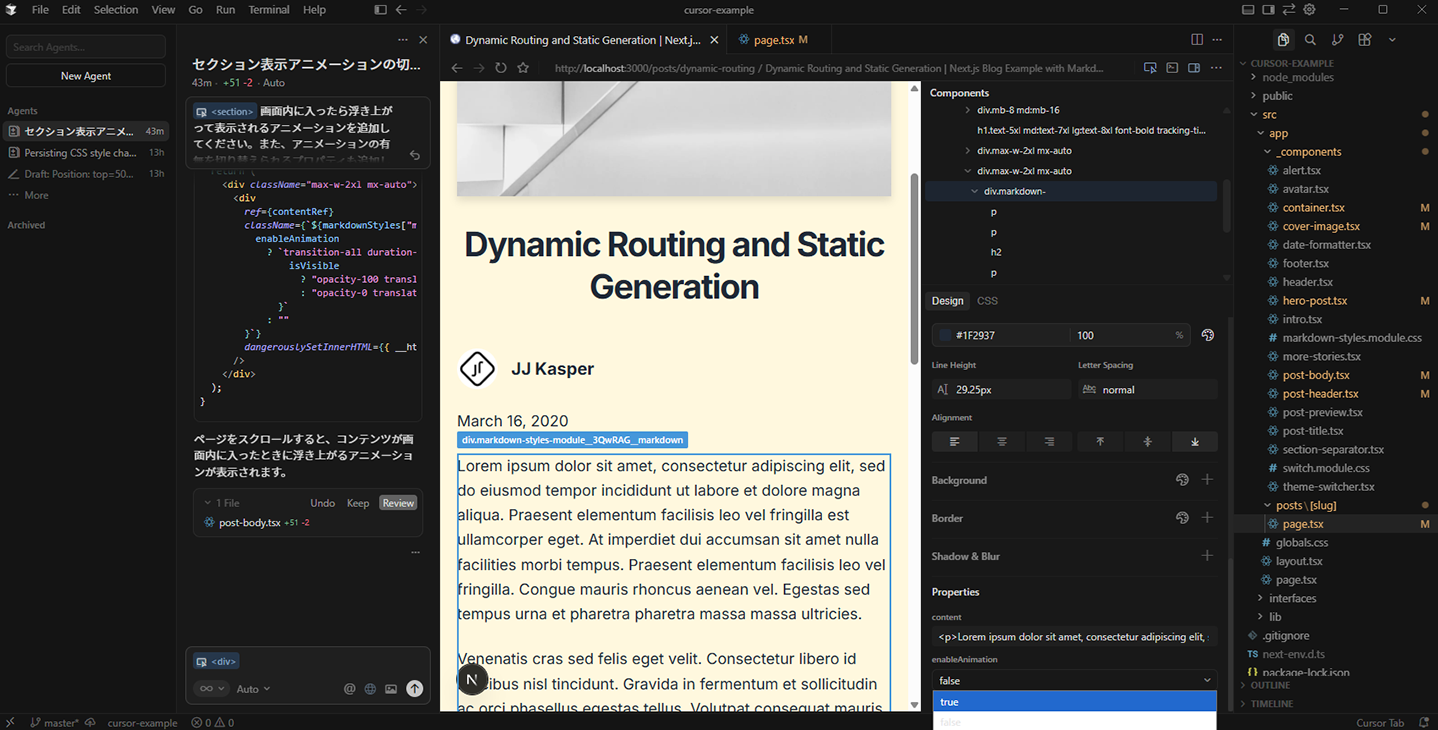Click the Review button for post-body.tsx changes
This screenshot has width=1438, height=730.
(x=398, y=503)
